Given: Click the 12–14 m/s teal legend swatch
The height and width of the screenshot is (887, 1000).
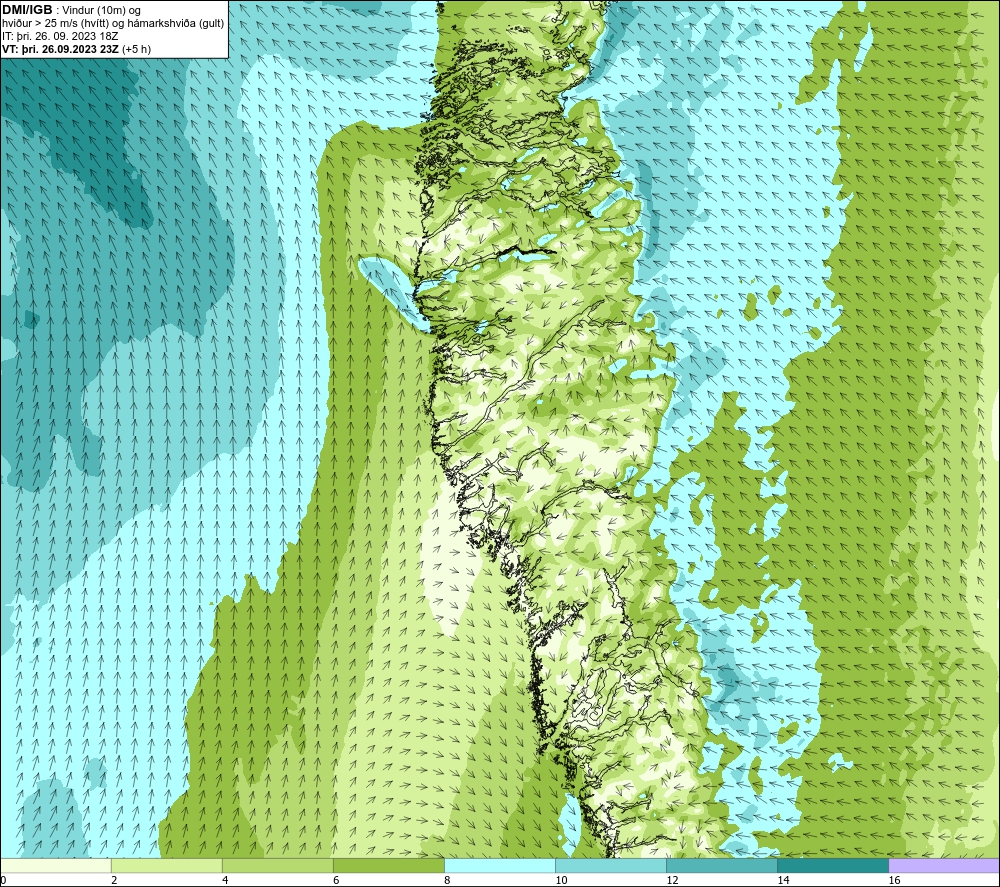Looking at the screenshot, I should (721, 866).
